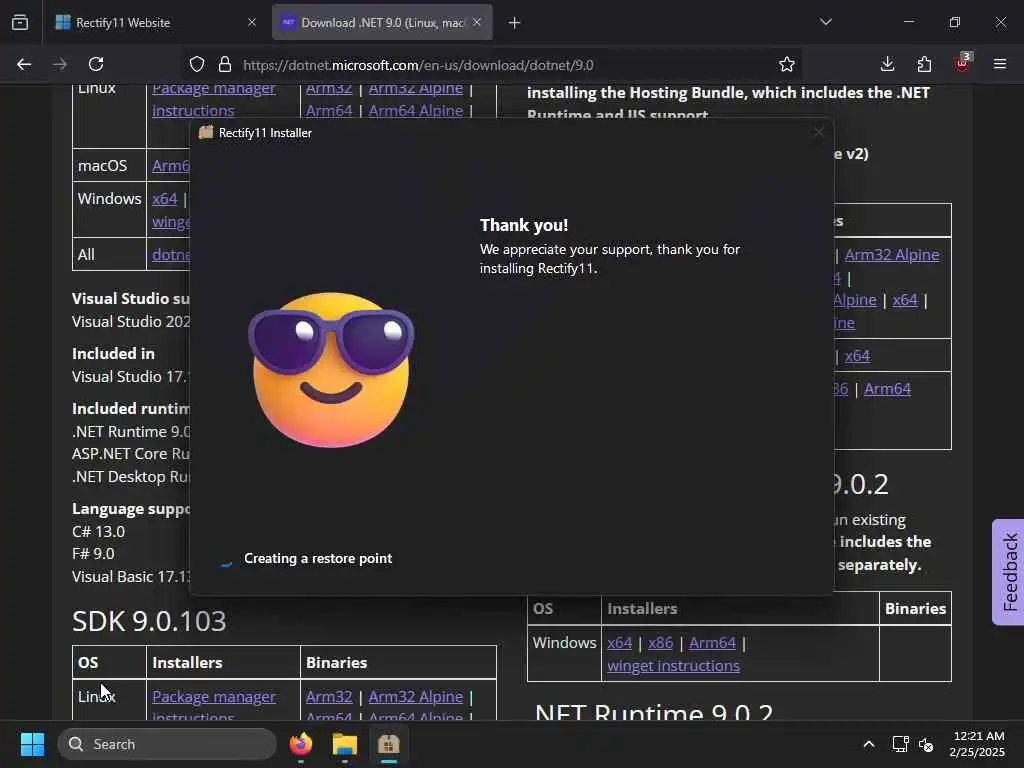Click the network status tray icon
The width and height of the screenshot is (1024, 768).
click(x=900, y=744)
